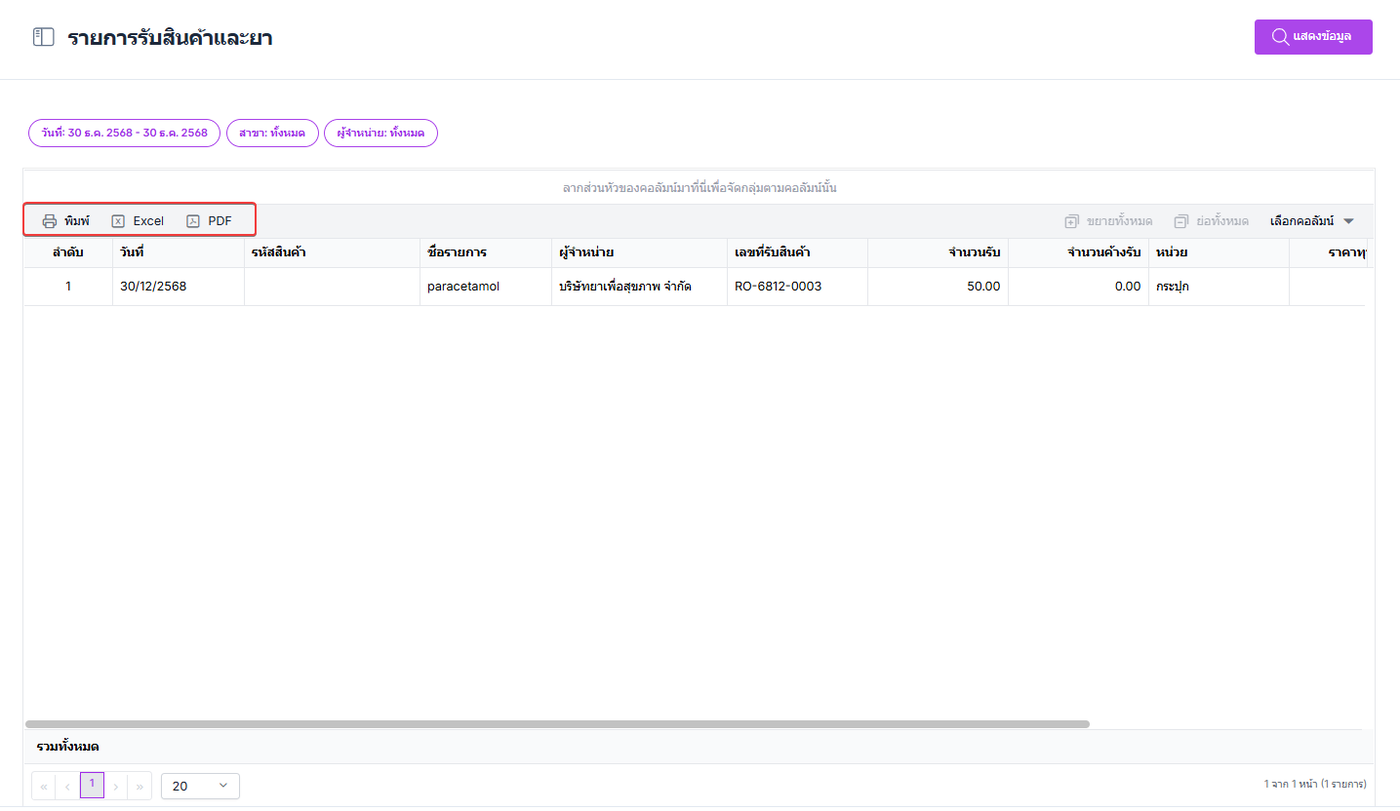The height and width of the screenshot is (811, 1400).
Task: Sort by the จำนวนรับ column header
Action: [938, 253]
